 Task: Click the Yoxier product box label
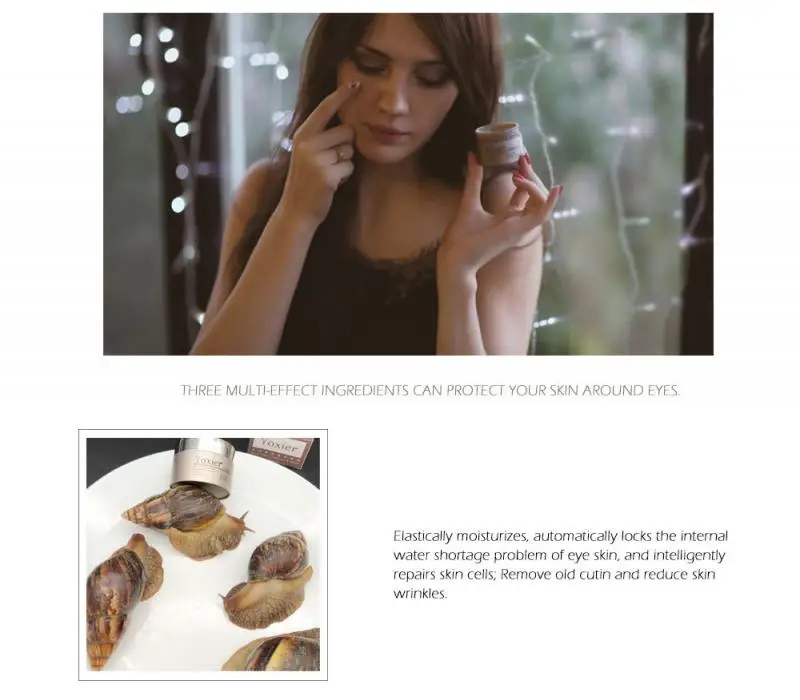click(280, 449)
